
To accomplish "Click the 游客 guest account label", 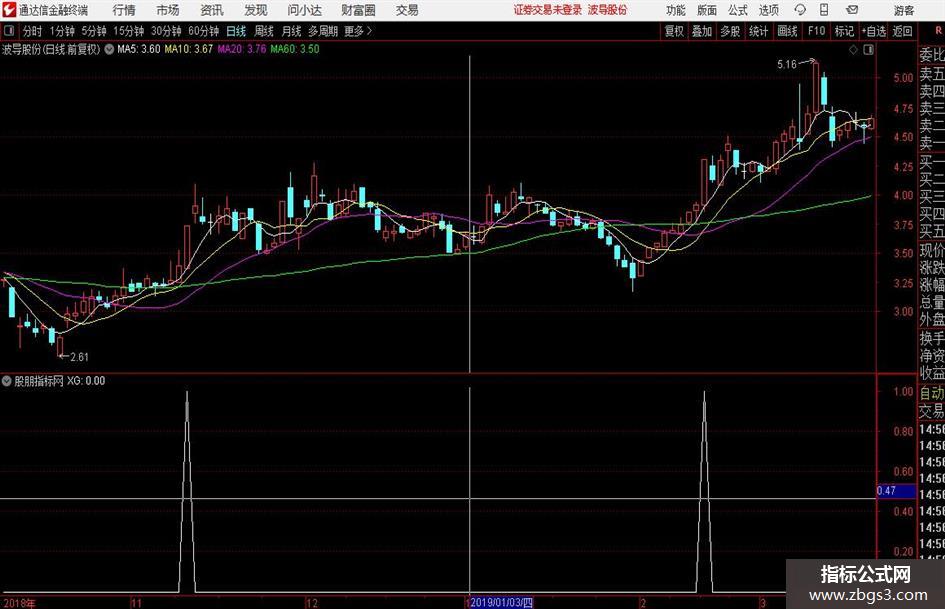I will tap(903, 10).
